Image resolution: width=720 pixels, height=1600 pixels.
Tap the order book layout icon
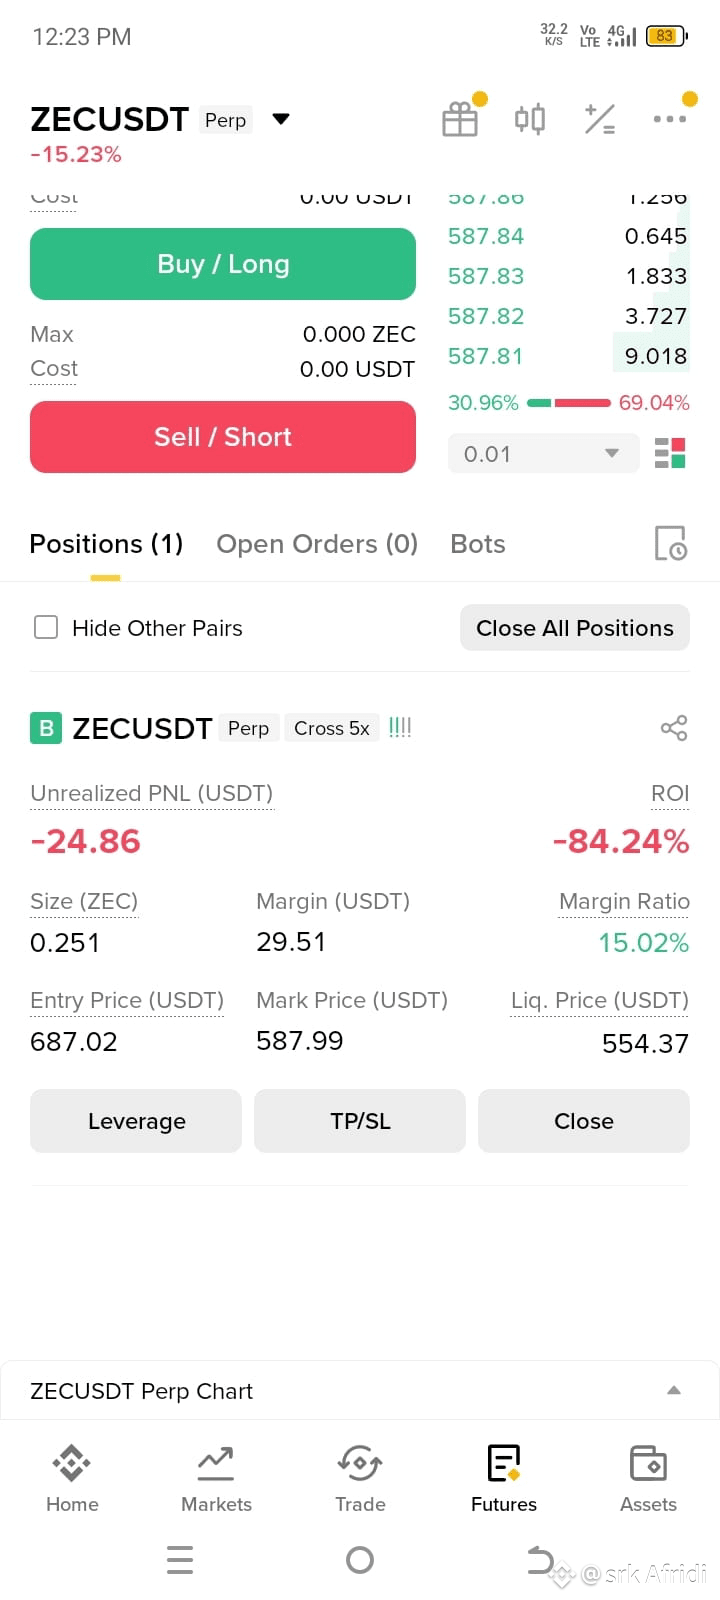670,453
